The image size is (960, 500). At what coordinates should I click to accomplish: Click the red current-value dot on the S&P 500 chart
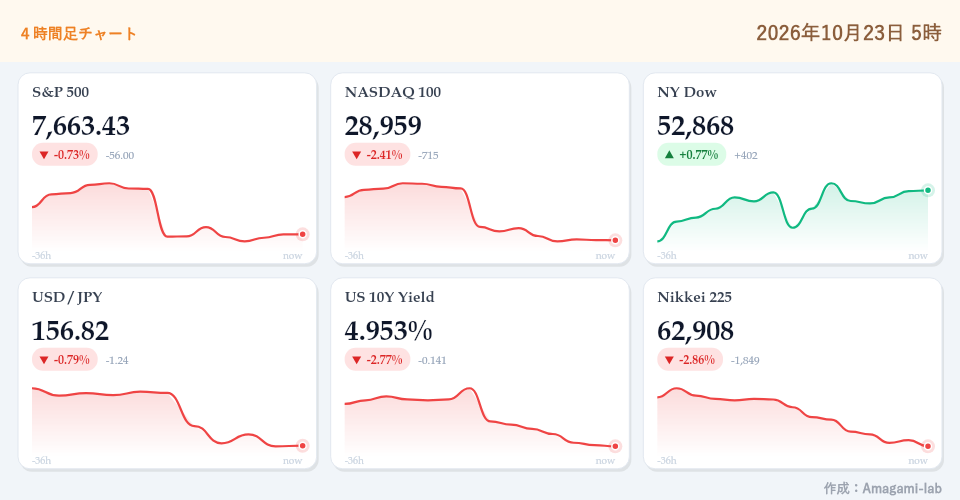click(x=302, y=234)
